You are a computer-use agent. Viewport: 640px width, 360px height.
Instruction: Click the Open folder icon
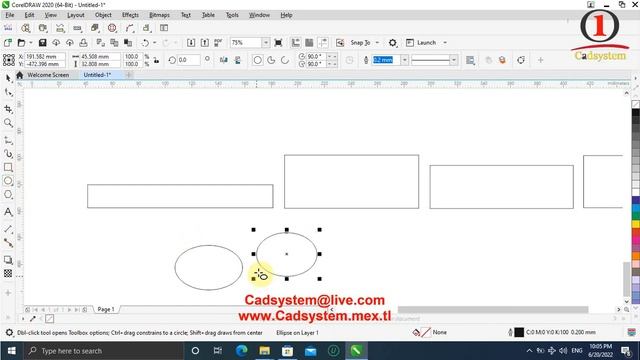[21, 42]
